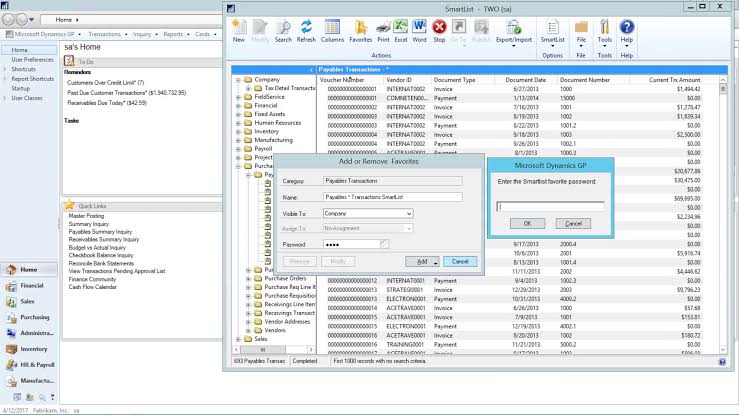Expand the Vendors folder in the tree
This screenshot has height=415, width=739.
pyautogui.click(x=248, y=330)
